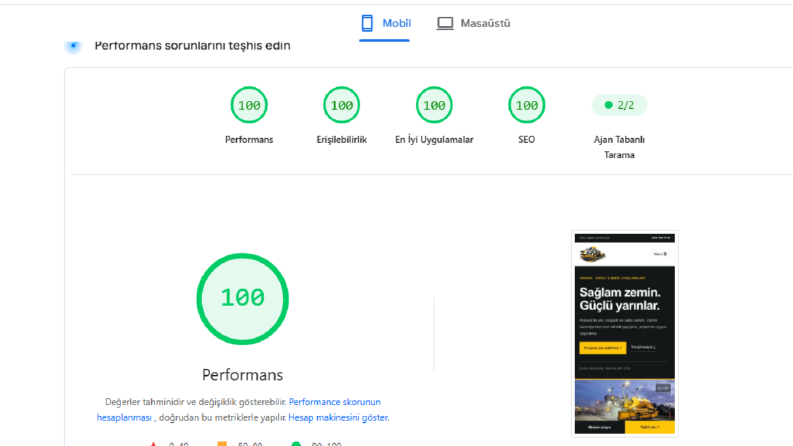Switch to the Masaüstü tab
This screenshot has width=793, height=446.
click(x=473, y=23)
